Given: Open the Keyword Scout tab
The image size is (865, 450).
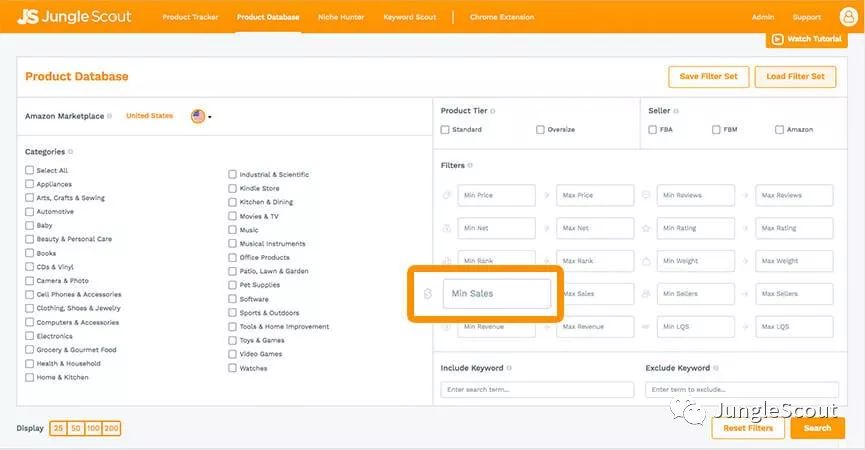Looking at the screenshot, I should point(410,17).
